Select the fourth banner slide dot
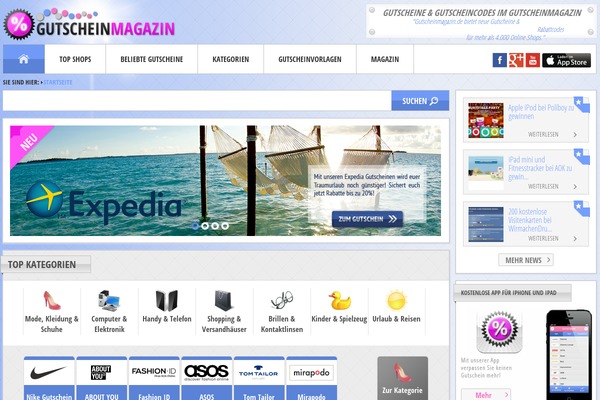This screenshot has height=400, width=600. [x=225, y=226]
